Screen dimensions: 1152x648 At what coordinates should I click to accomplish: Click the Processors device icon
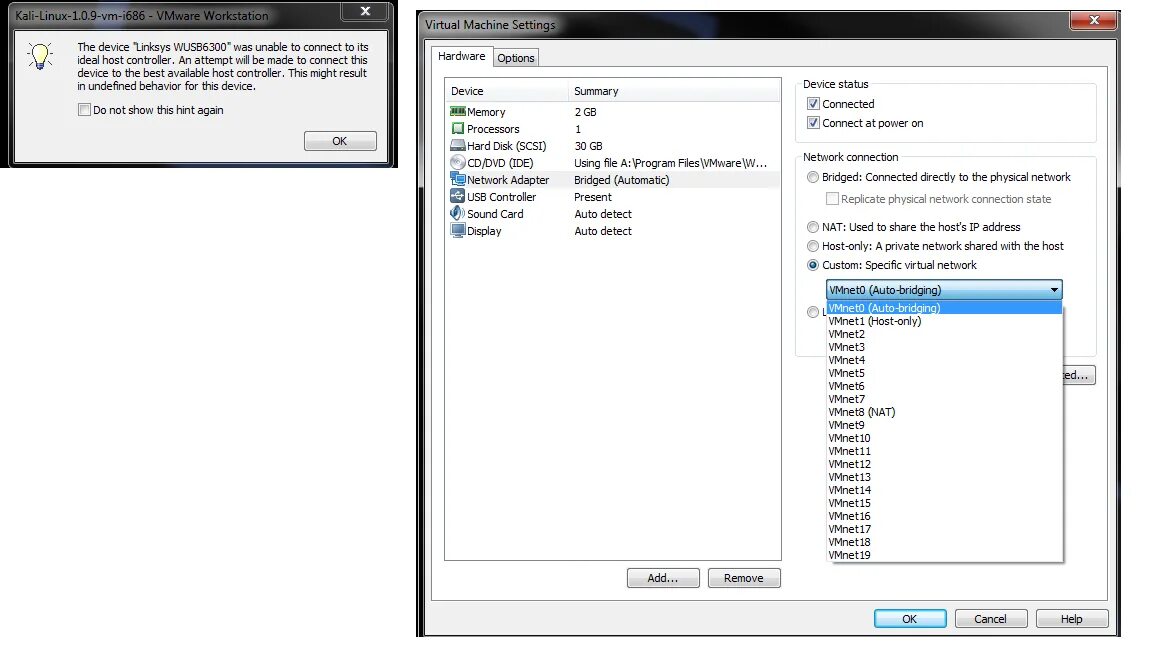(x=458, y=129)
